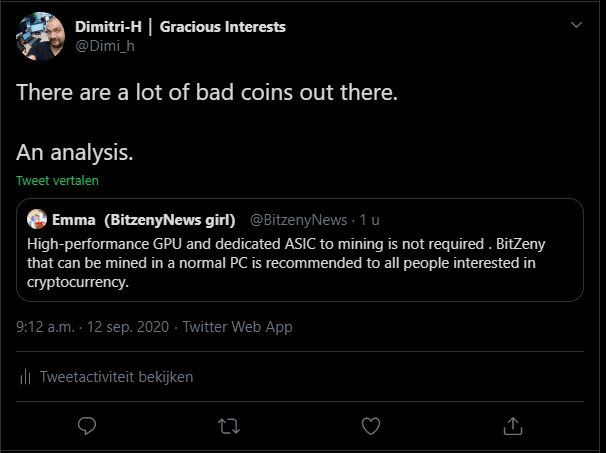Like the tweet with the heart icon
This screenshot has width=606, height=453.
371,426
